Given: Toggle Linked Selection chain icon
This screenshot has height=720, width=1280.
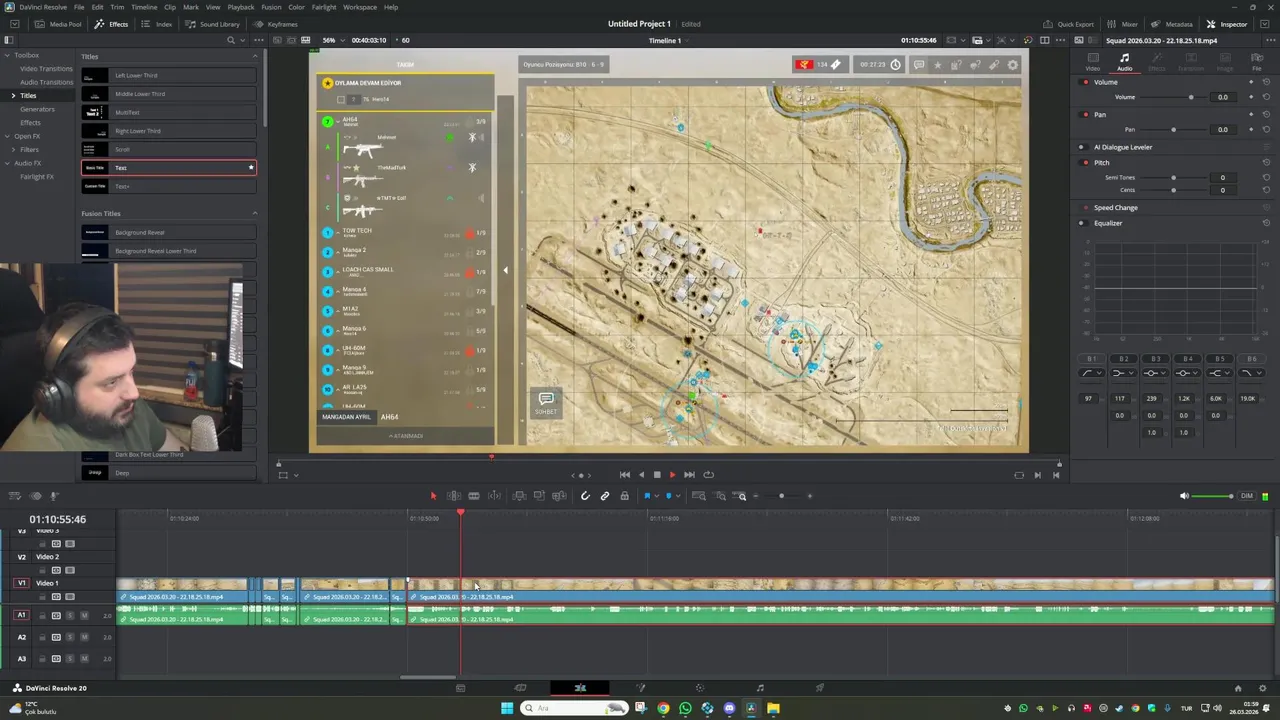Looking at the screenshot, I should [x=605, y=496].
